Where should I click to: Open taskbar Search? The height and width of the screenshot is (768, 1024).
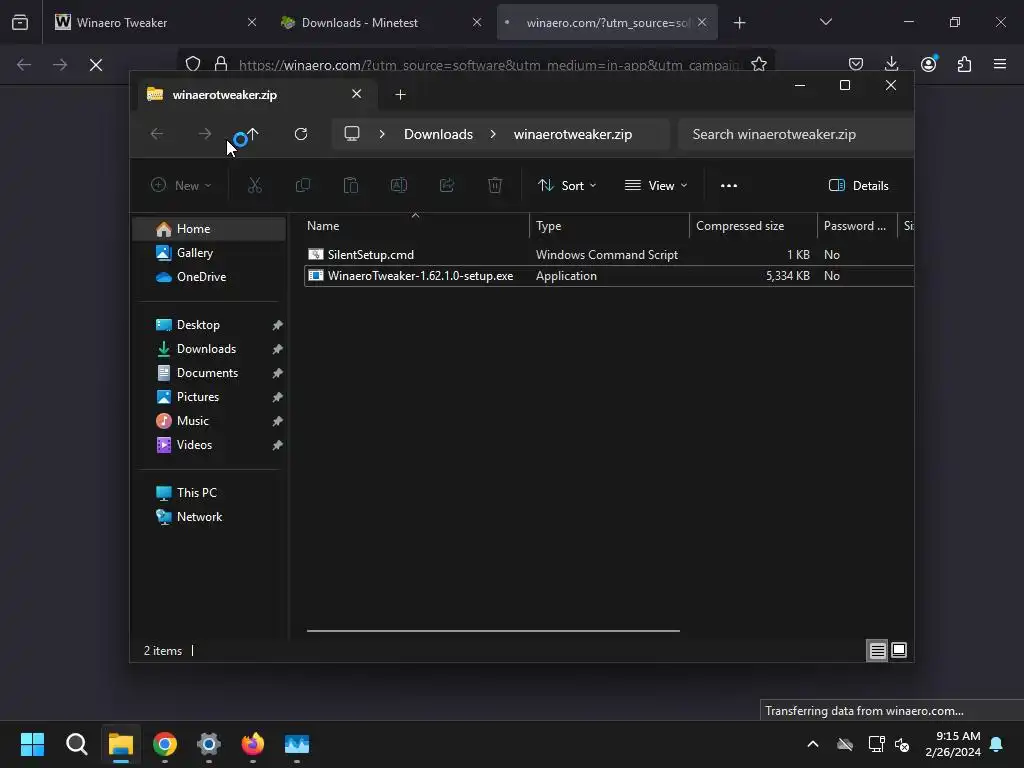pos(76,744)
